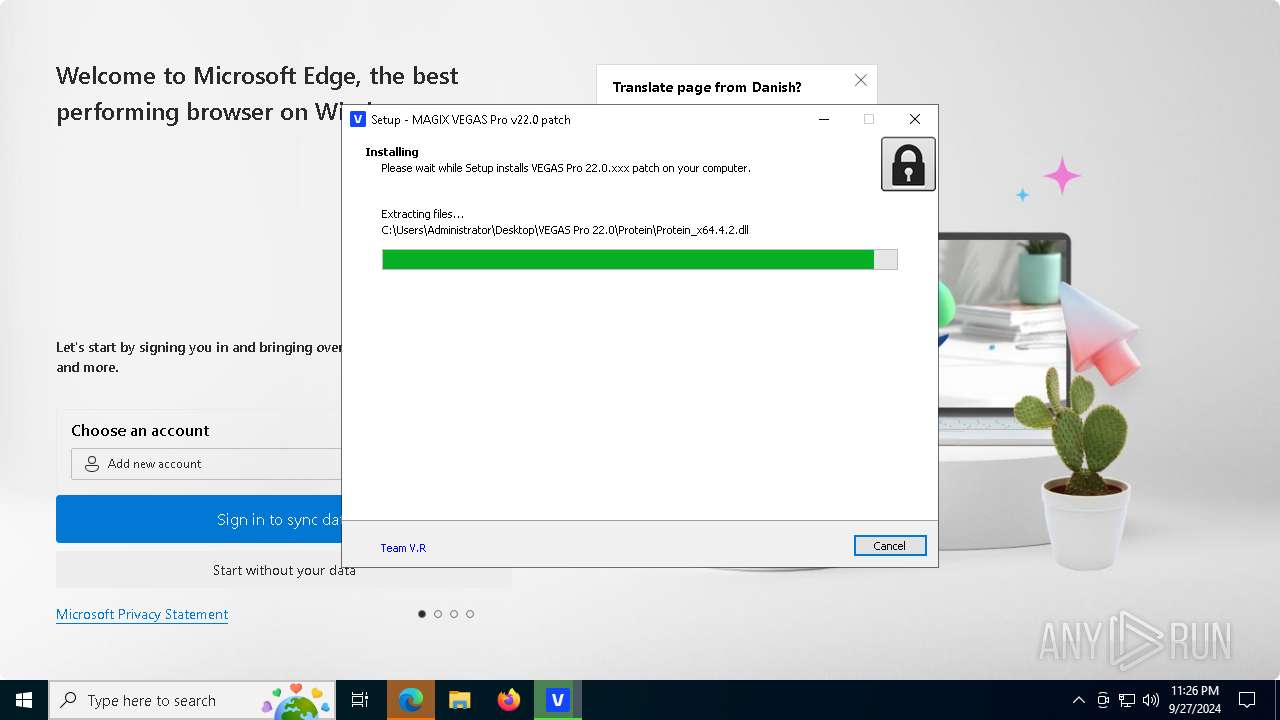Open File Explorer from taskbar

click(x=460, y=700)
